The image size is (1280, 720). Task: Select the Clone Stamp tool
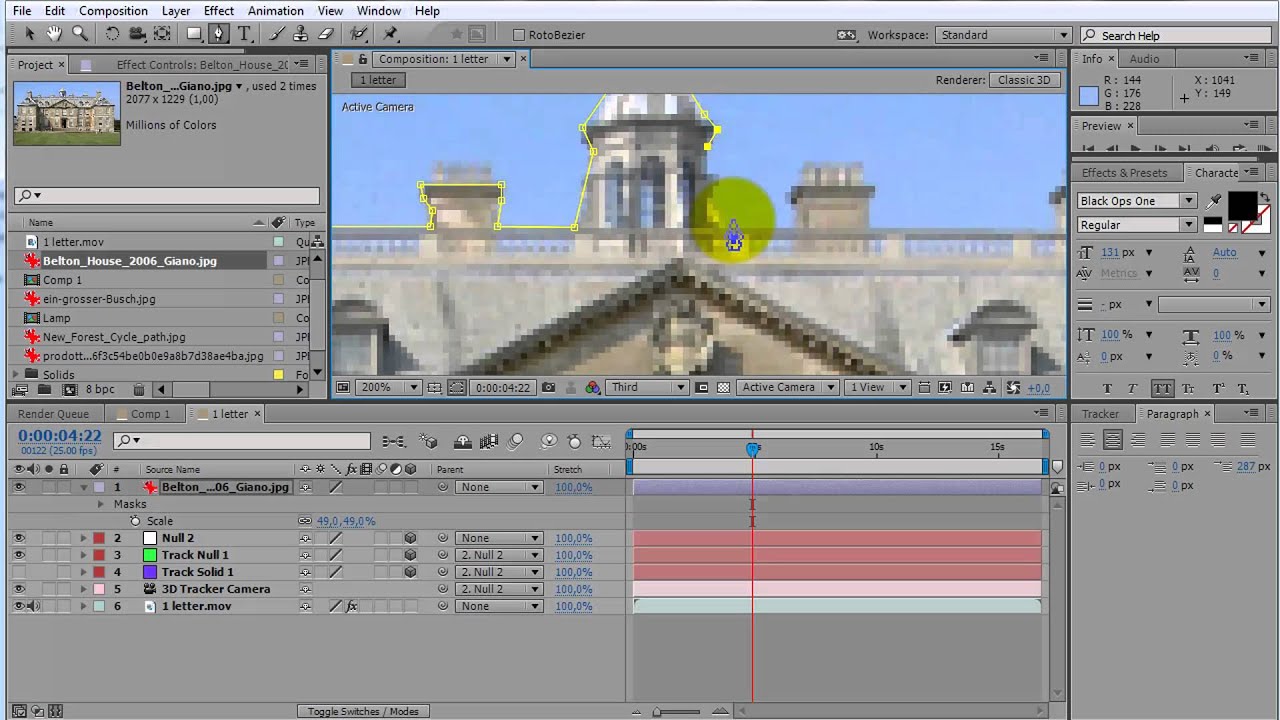300,34
